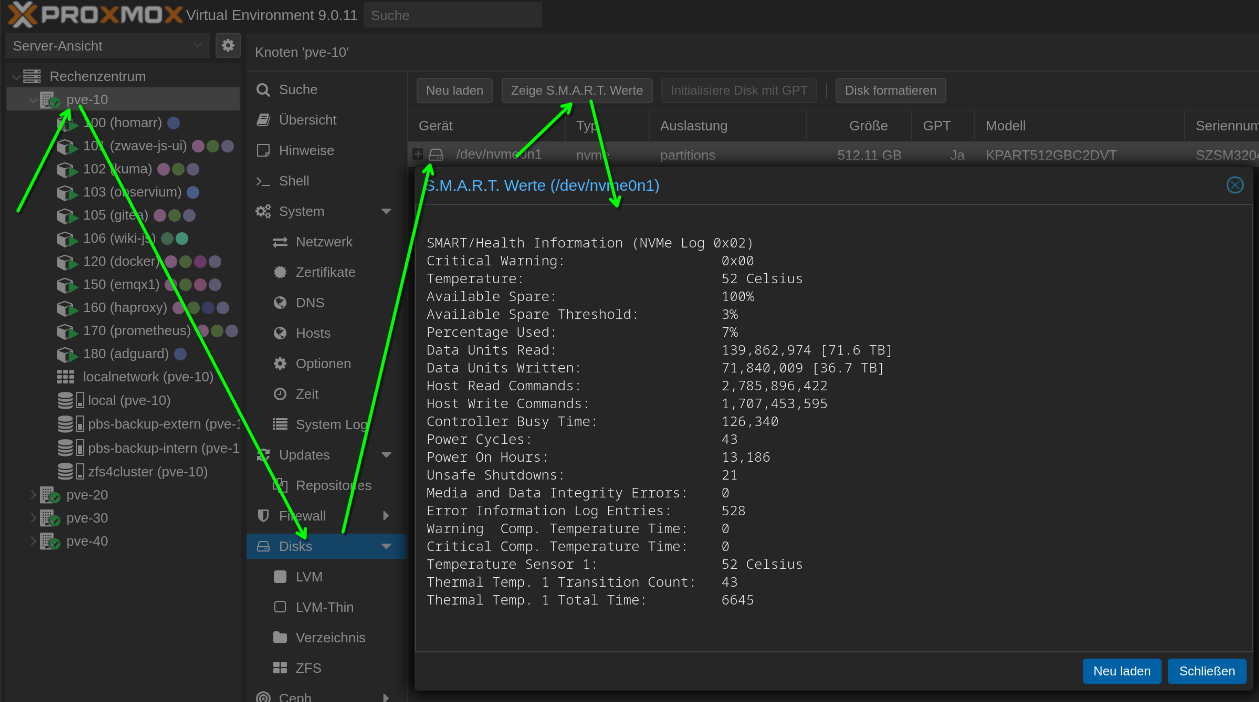Select container 120 (docker) in tree
1259x702 pixels.
click(121, 261)
